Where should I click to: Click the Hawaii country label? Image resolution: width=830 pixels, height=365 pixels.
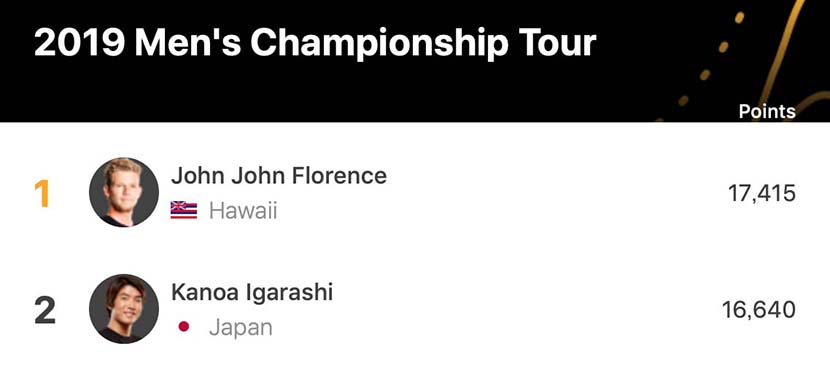243,211
